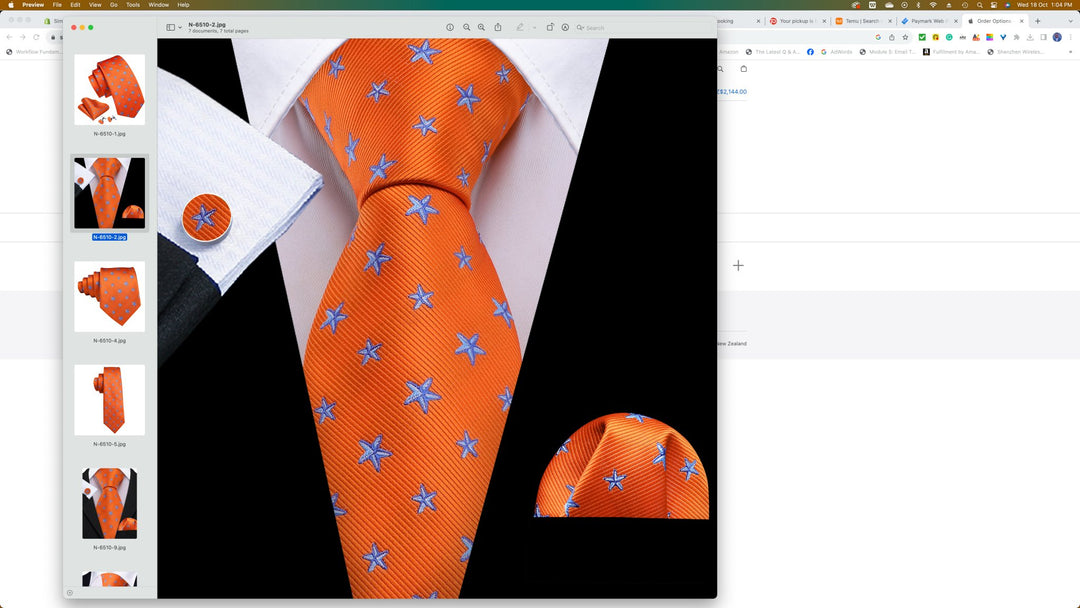Expand the Highlight options dropdown arrow
The height and width of the screenshot is (608, 1080).
pos(534,27)
